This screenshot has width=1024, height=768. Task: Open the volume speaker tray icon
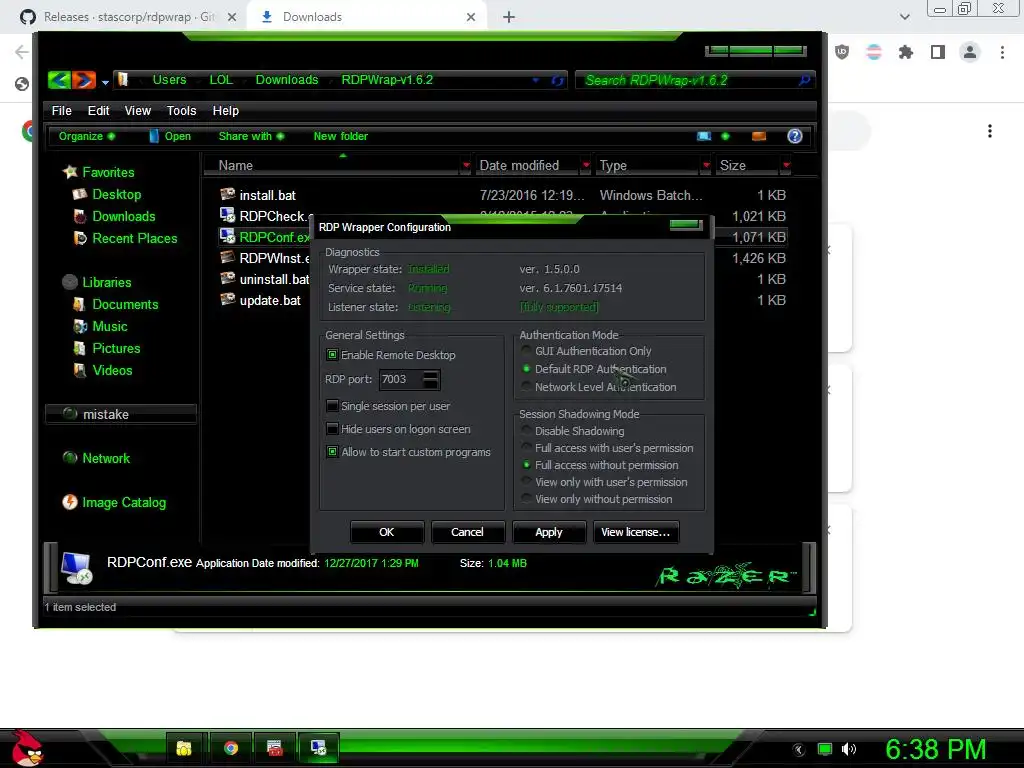[x=848, y=749]
